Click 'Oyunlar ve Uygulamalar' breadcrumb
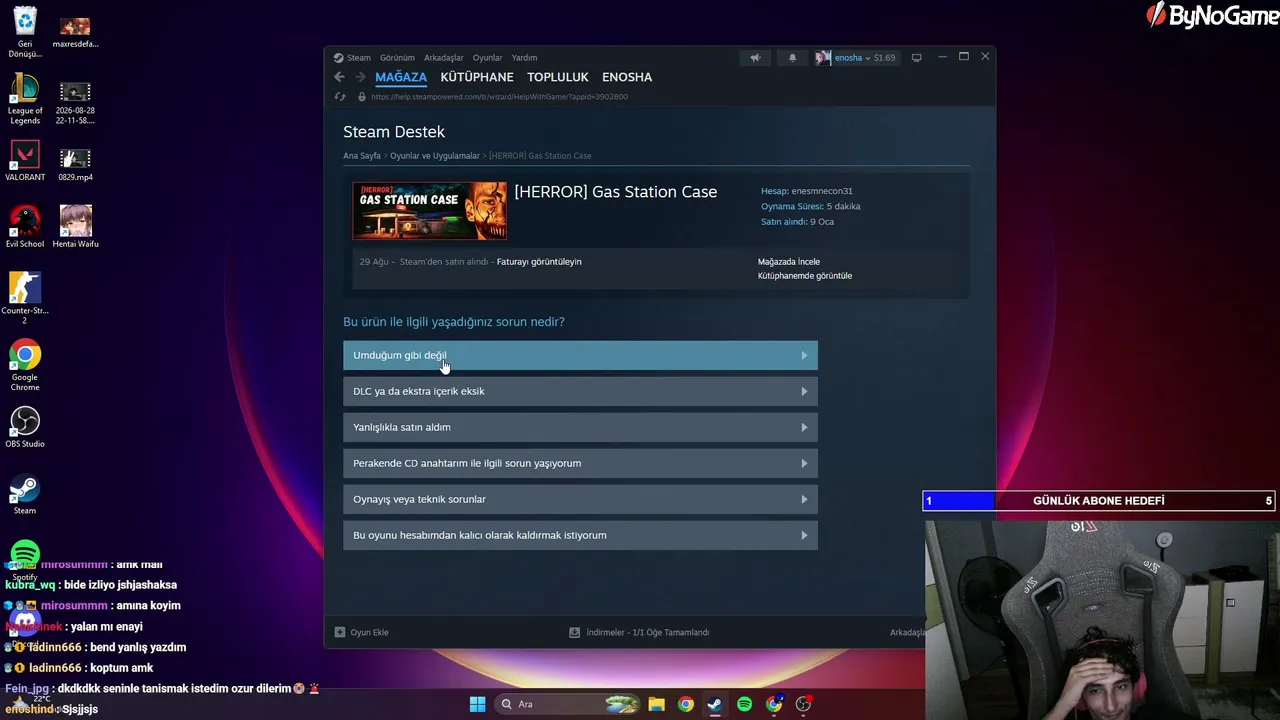1280x720 pixels. tap(435, 156)
